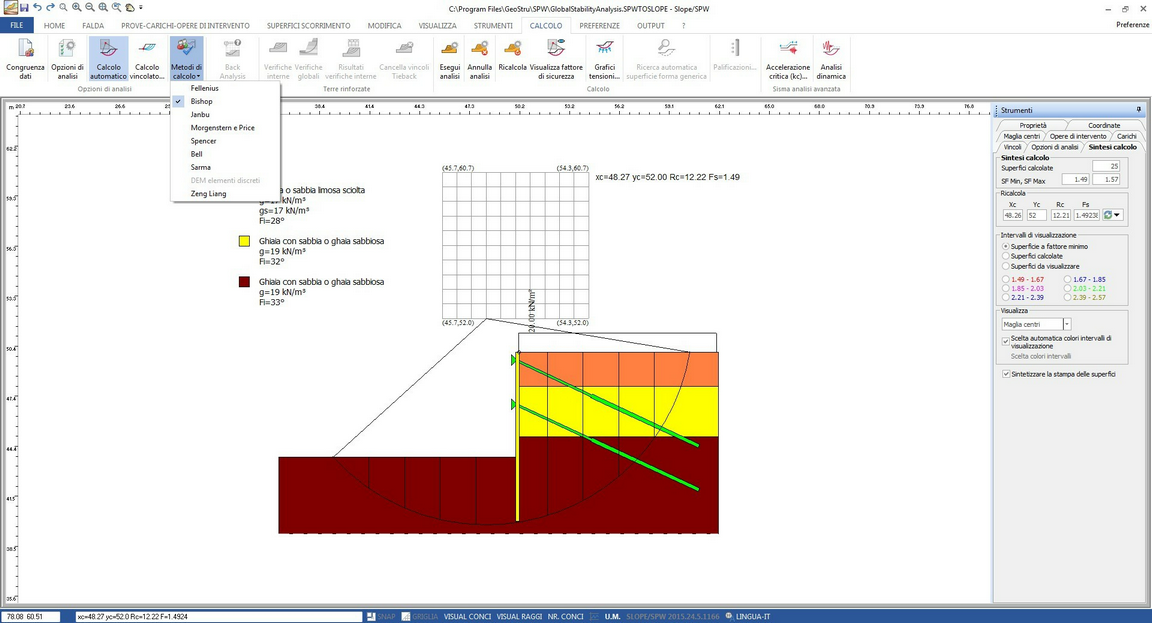Expand quick access toolbar customize arrow
The height and width of the screenshot is (623, 1152).
141,7
